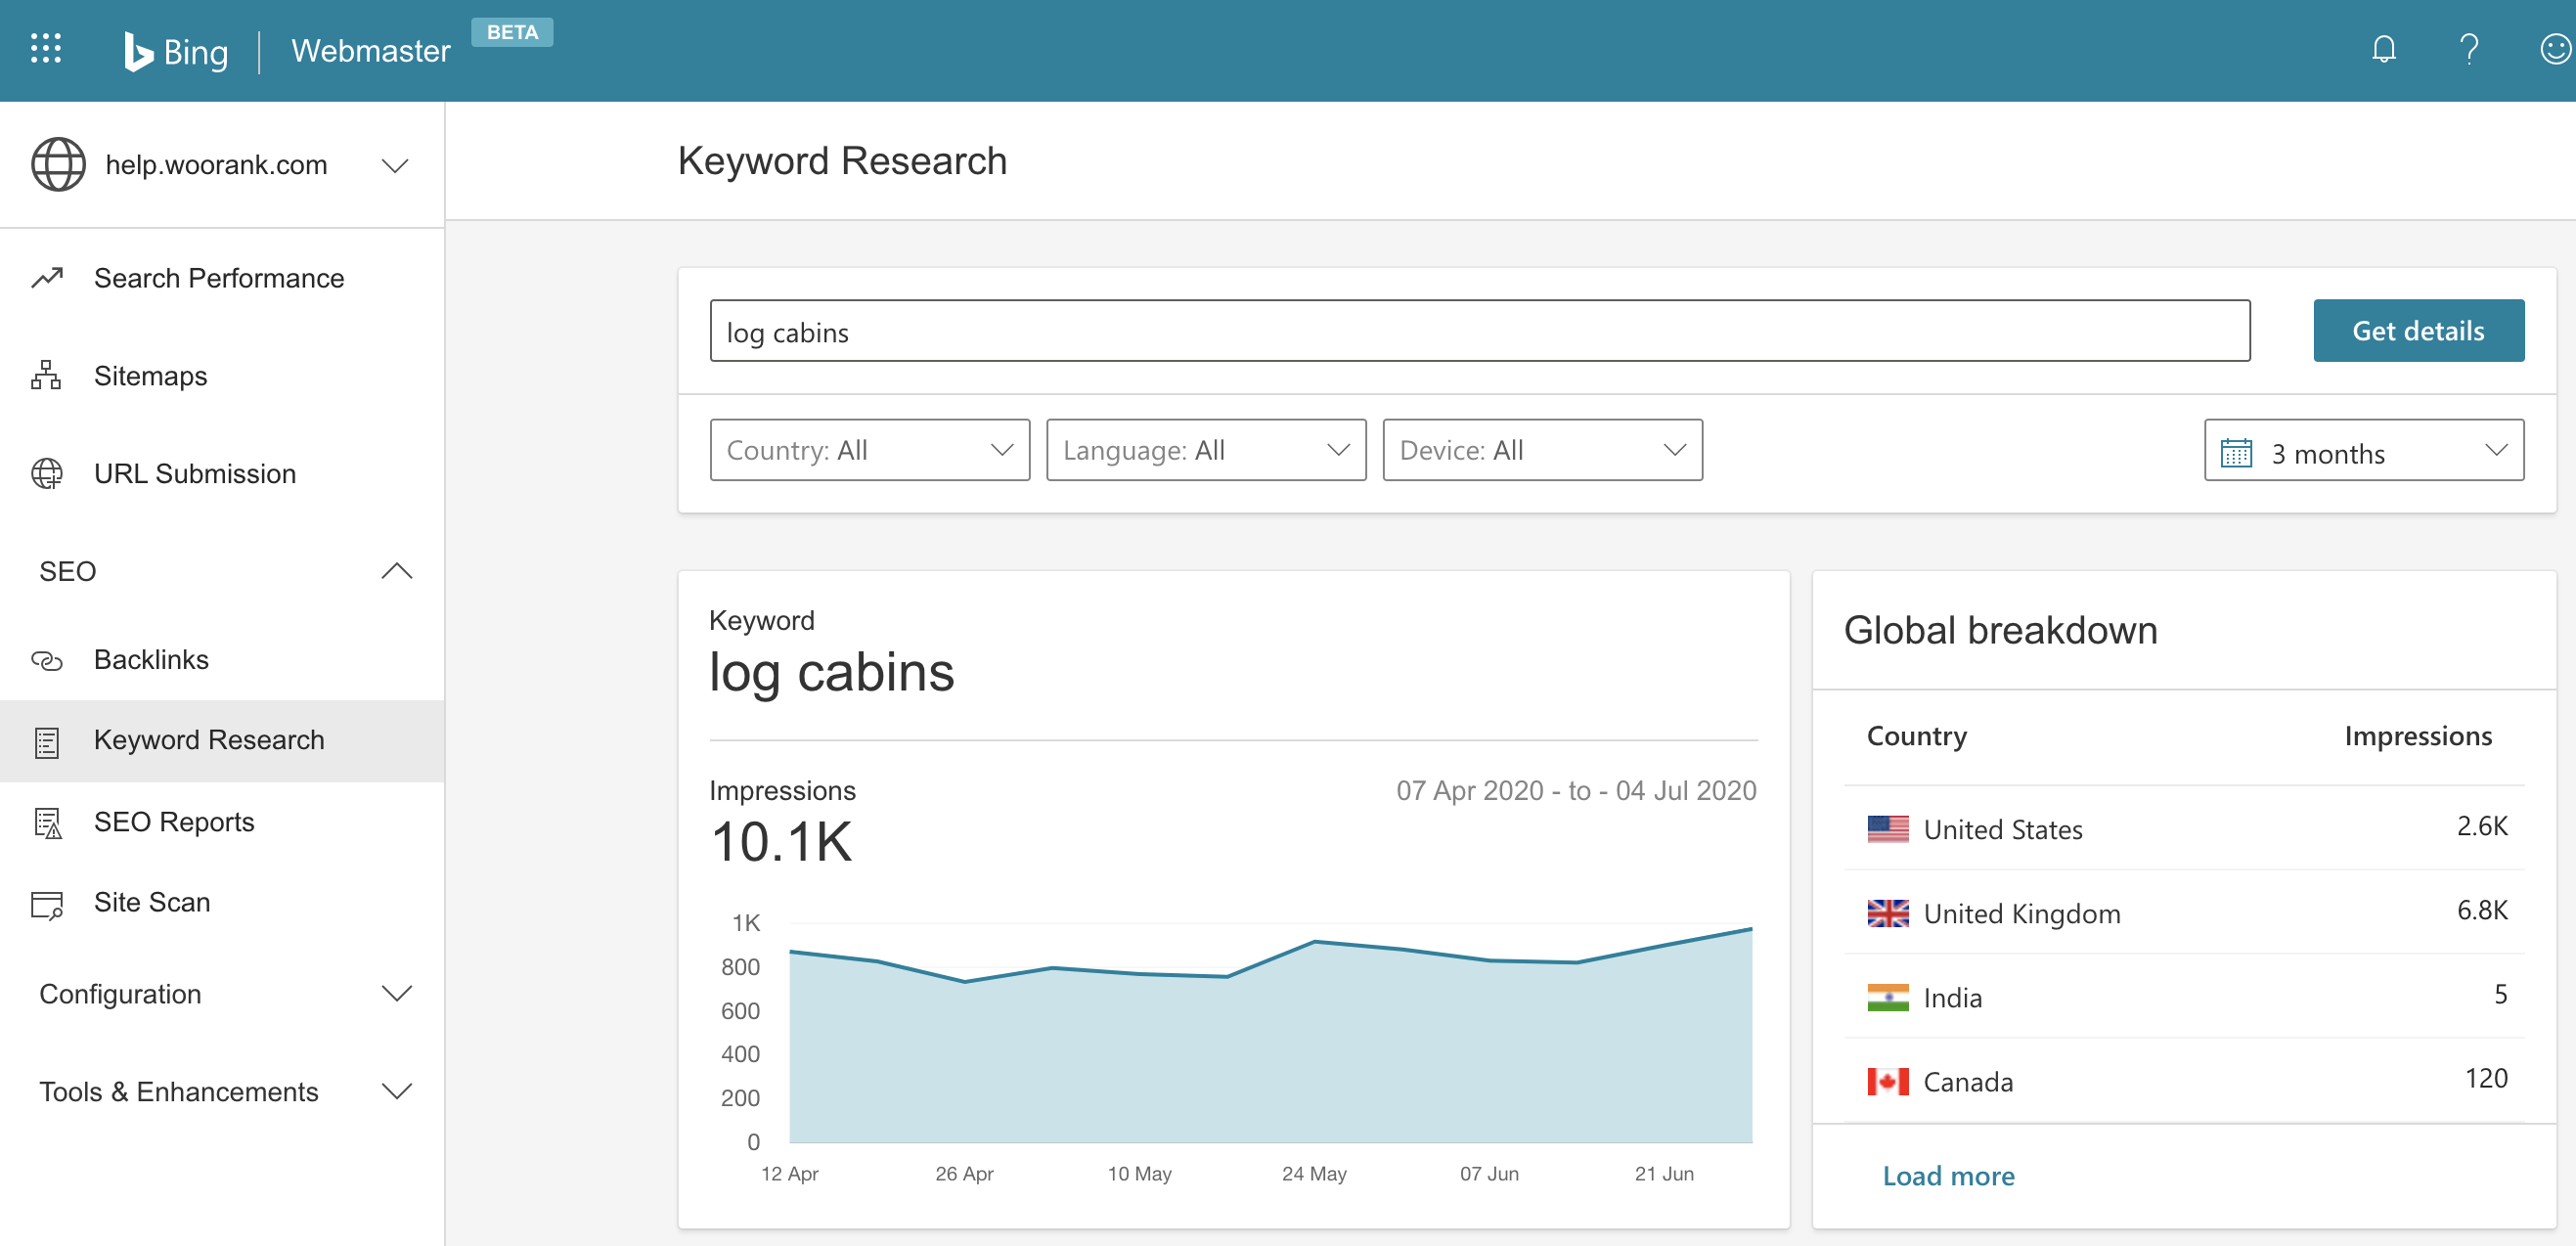The height and width of the screenshot is (1246, 2576).
Task: Click the Get details button
Action: coord(2418,330)
